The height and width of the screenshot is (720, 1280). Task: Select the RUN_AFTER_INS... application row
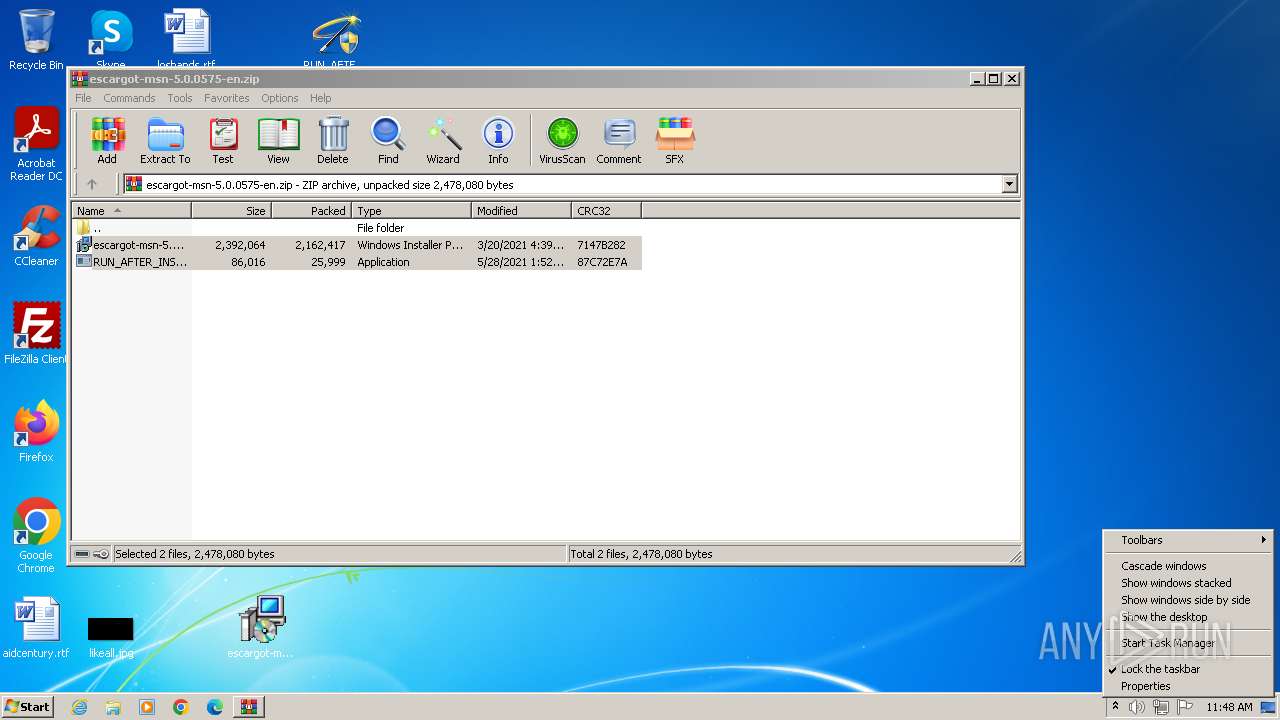pyautogui.click(x=357, y=262)
